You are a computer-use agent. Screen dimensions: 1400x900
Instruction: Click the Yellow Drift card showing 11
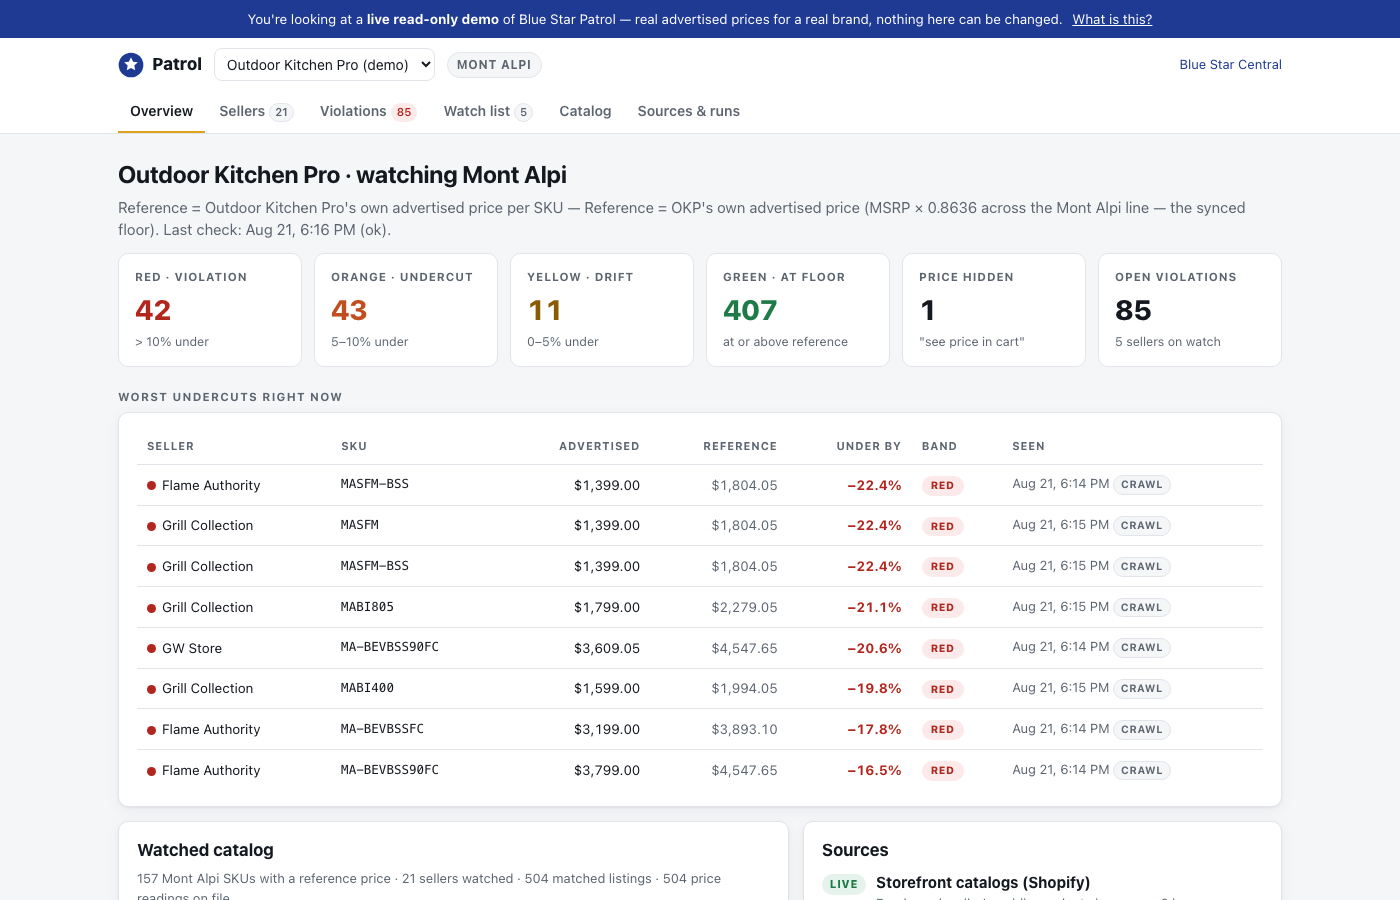(x=602, y=310)
